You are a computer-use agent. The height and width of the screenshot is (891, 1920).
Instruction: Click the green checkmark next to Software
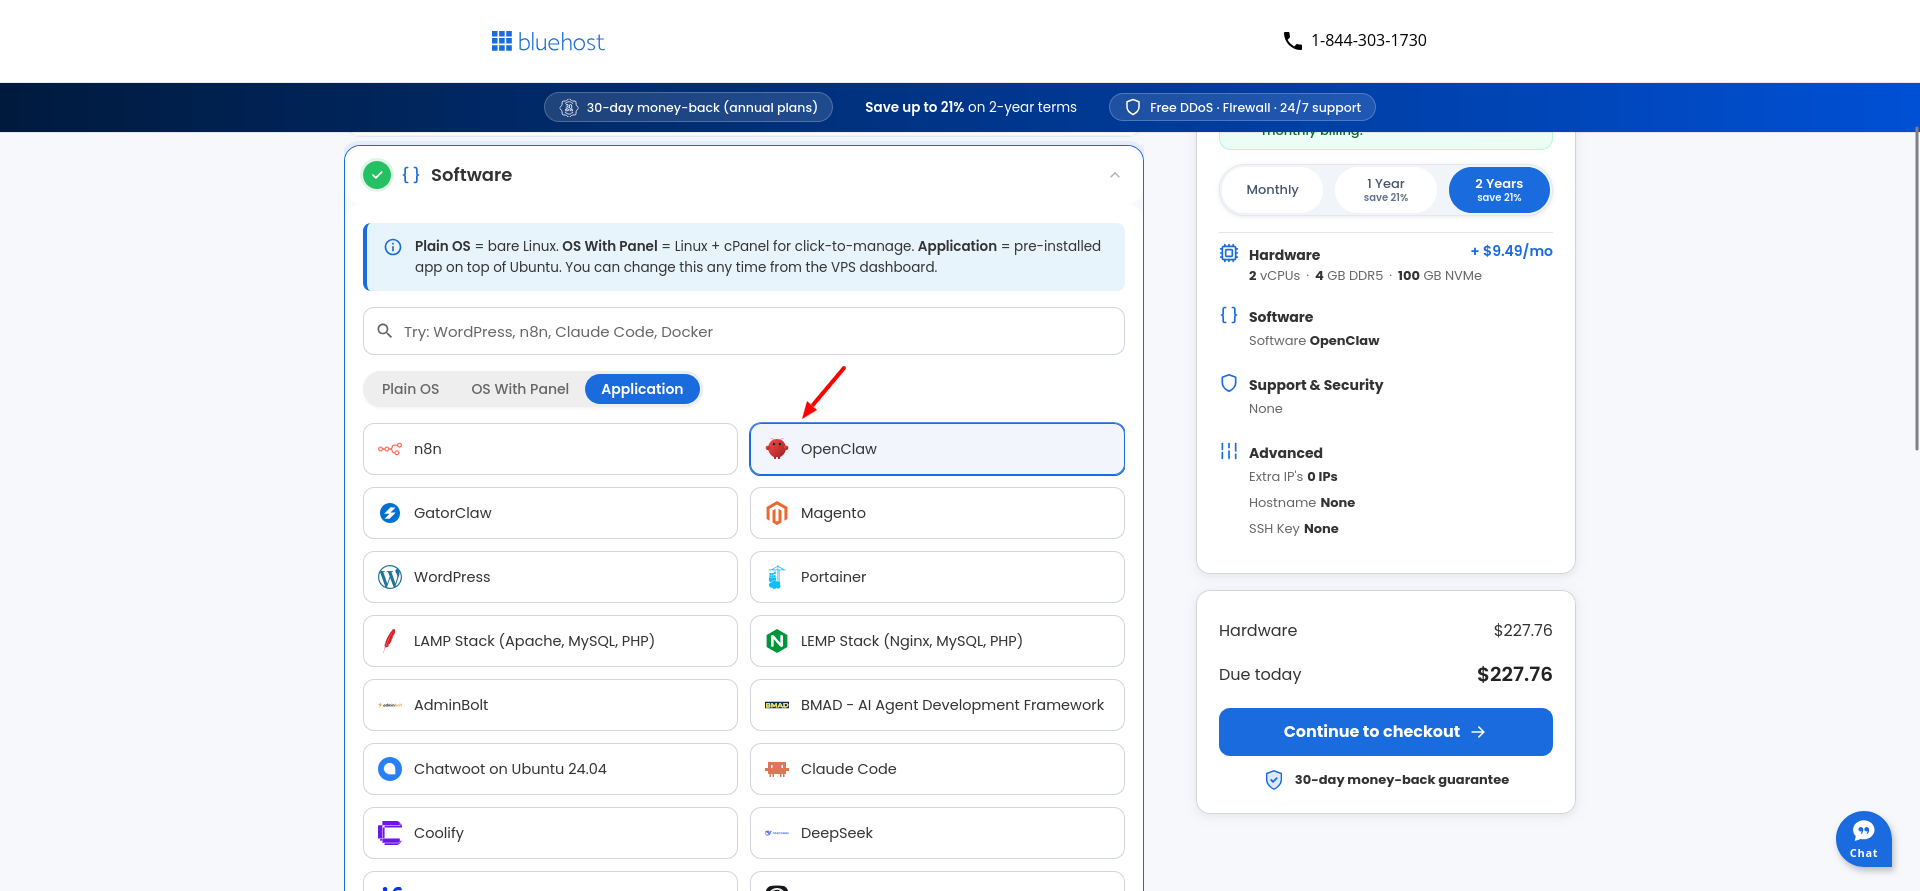[x=377, y=175]
